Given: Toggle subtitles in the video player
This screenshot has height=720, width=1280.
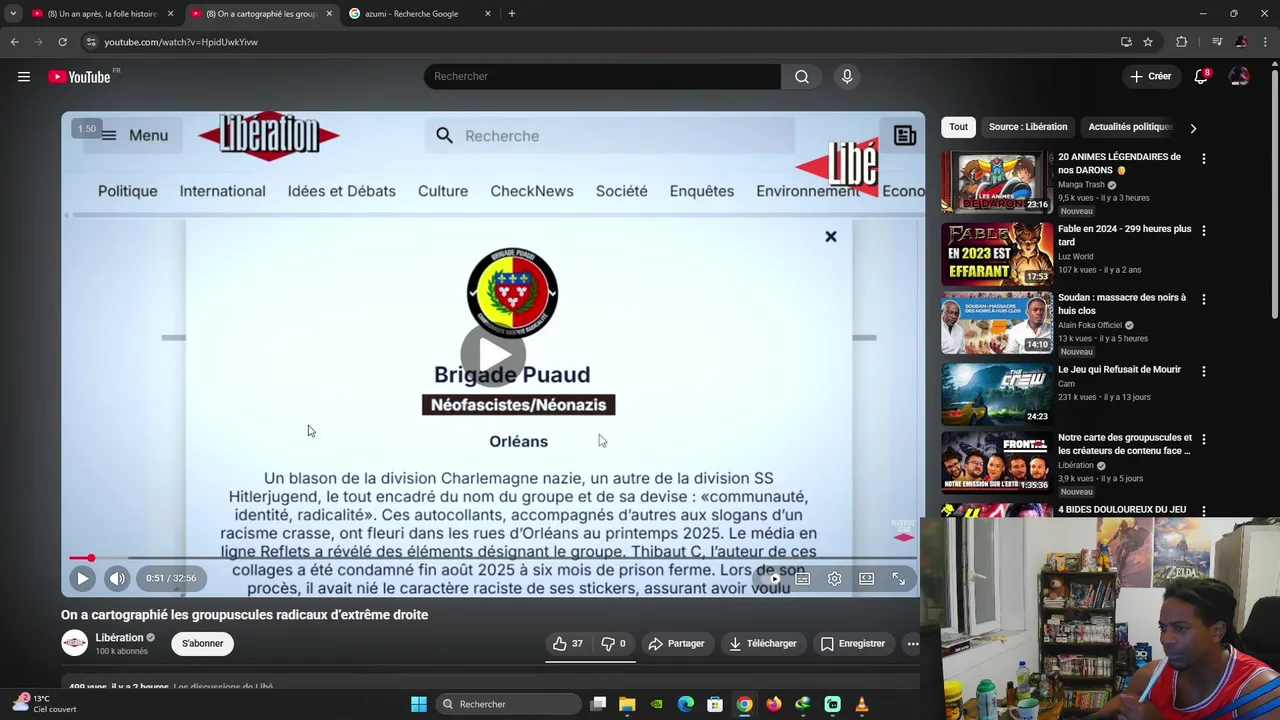Looking at the screenshot, I should (802, 578).
